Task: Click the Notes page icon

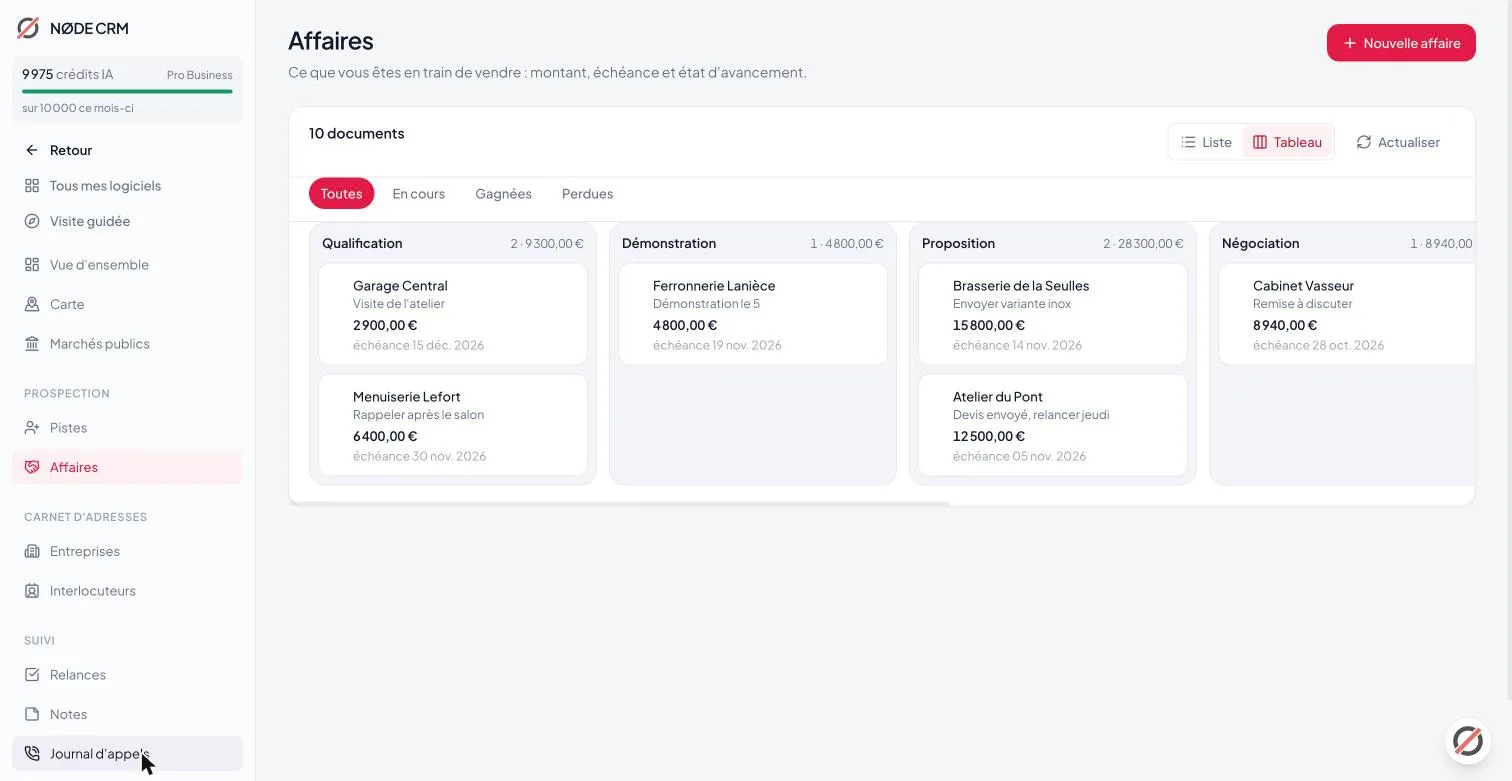Action: pos(32,714)
